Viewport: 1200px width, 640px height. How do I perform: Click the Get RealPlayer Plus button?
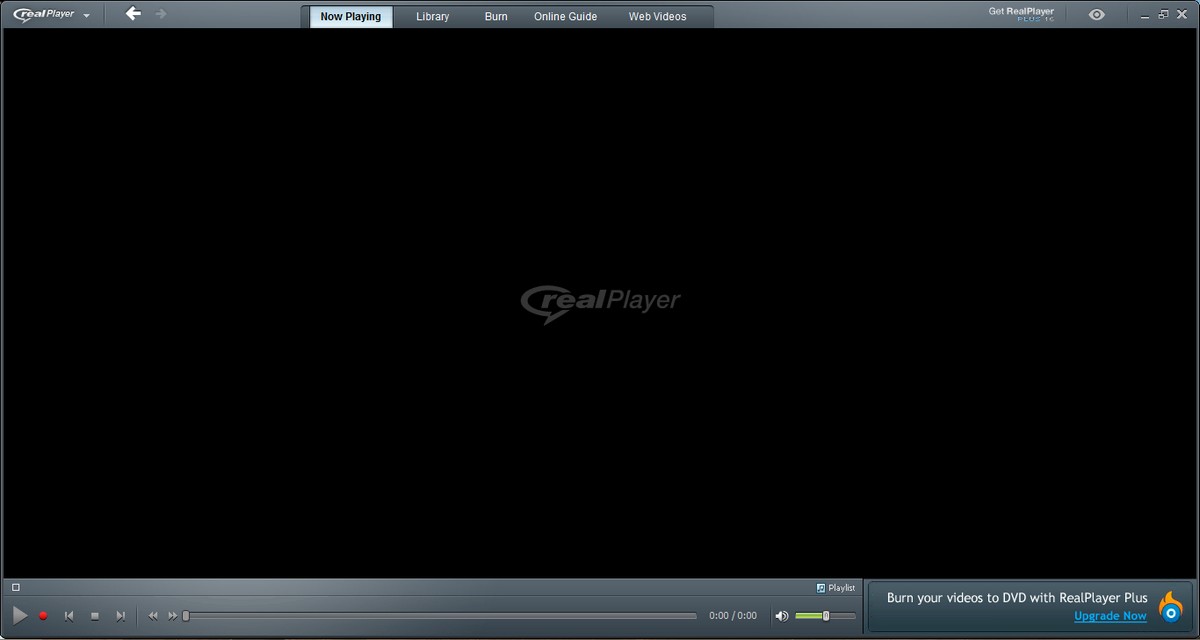click(1021, 14)
